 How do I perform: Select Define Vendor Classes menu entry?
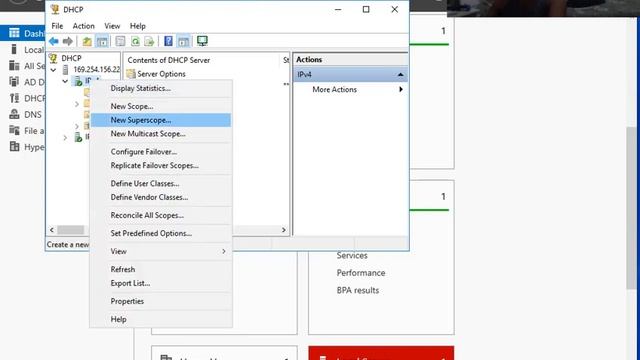pos(161,197)
